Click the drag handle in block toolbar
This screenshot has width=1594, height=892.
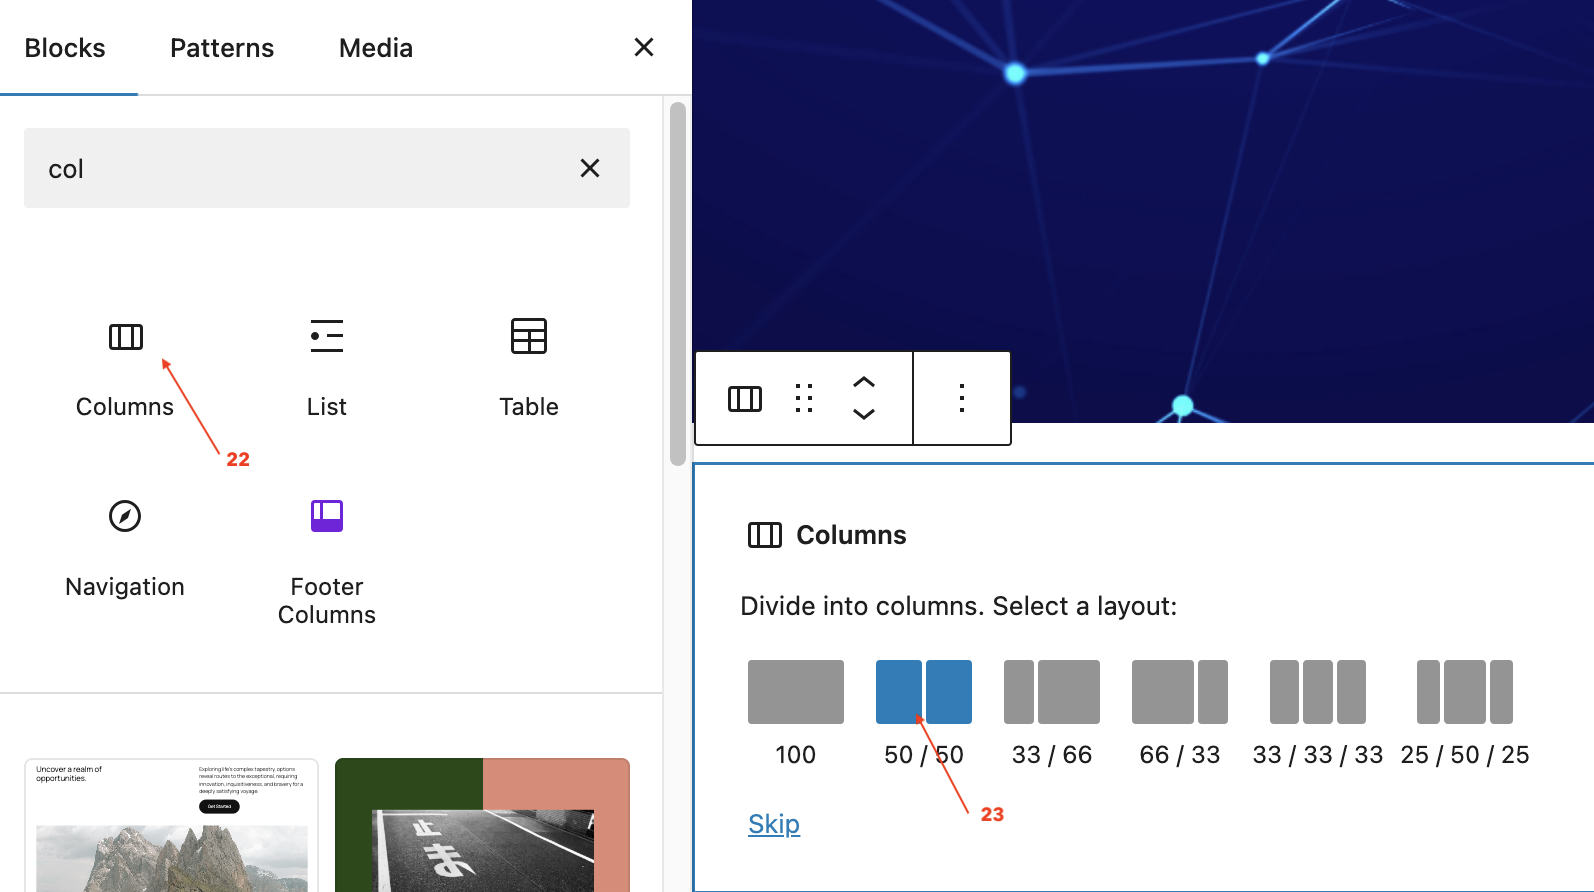tap(804, 398)
